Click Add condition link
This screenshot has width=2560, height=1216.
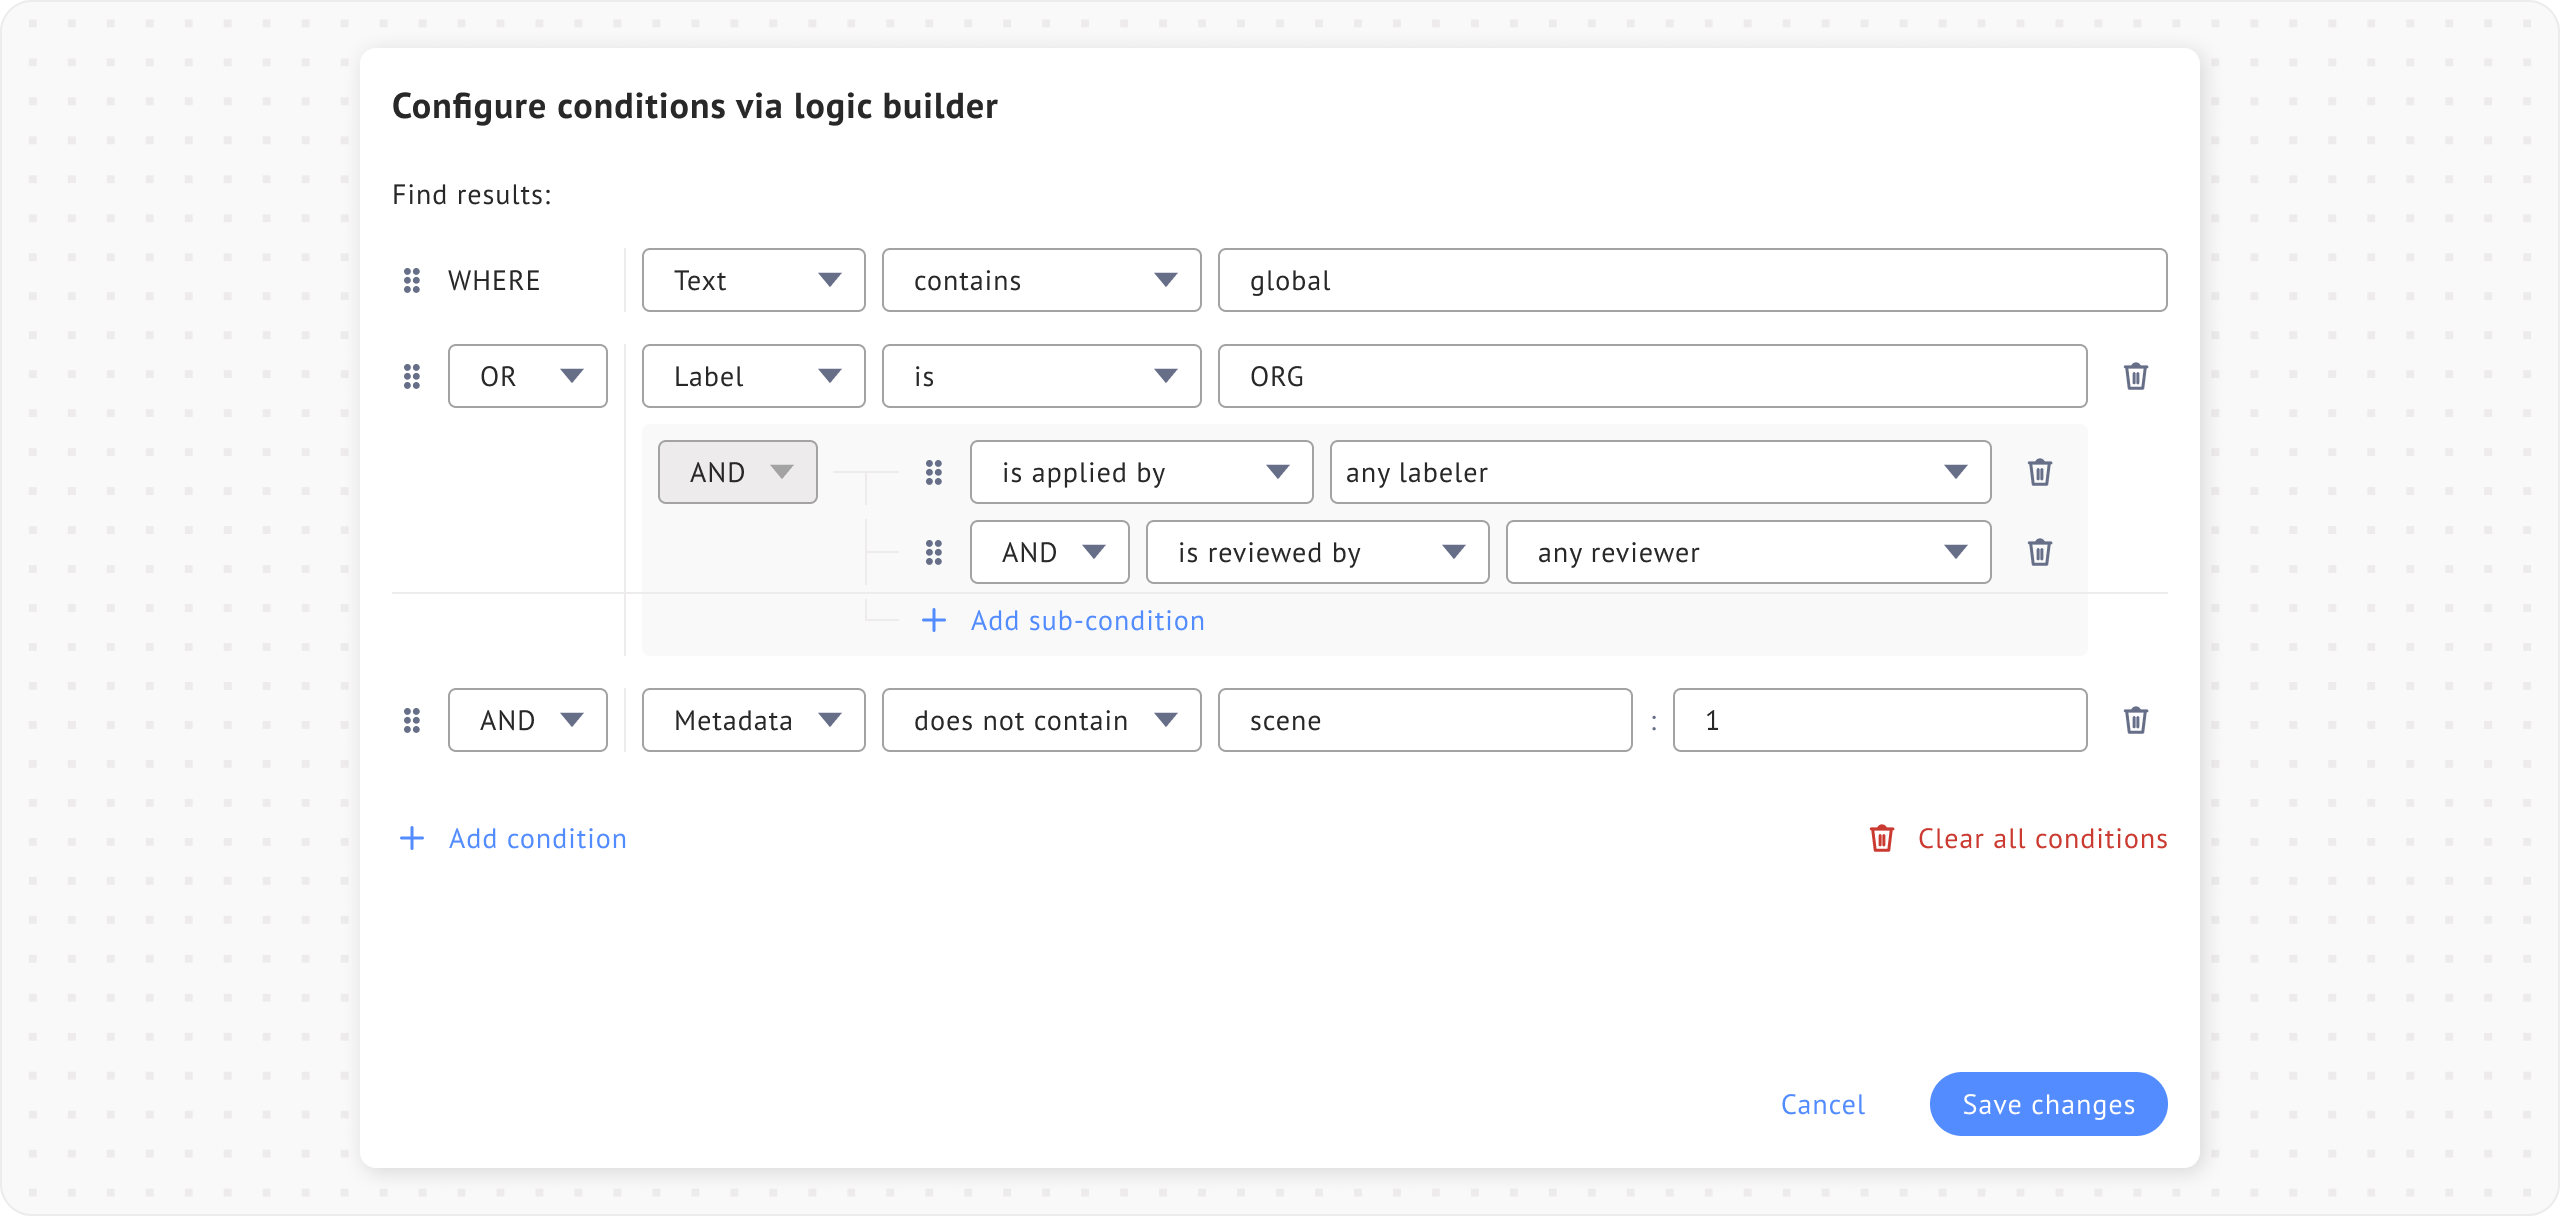click(x=537, y=839)
